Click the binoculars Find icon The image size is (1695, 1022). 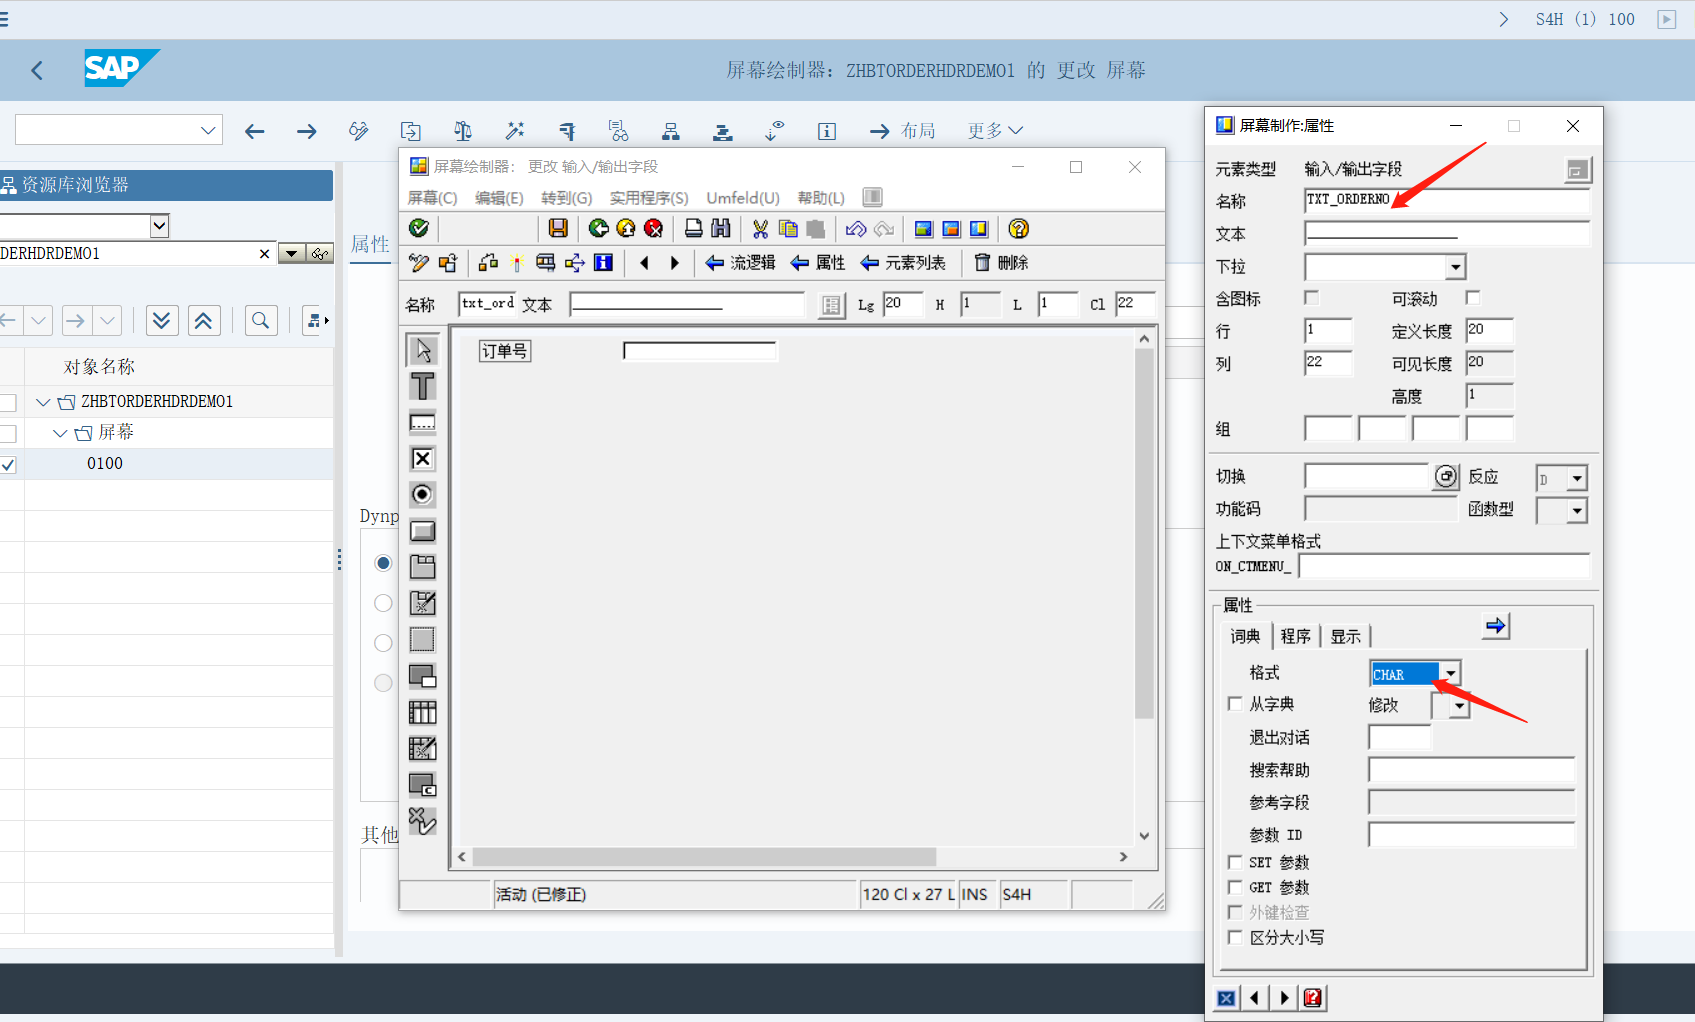(x=720, y=229)
